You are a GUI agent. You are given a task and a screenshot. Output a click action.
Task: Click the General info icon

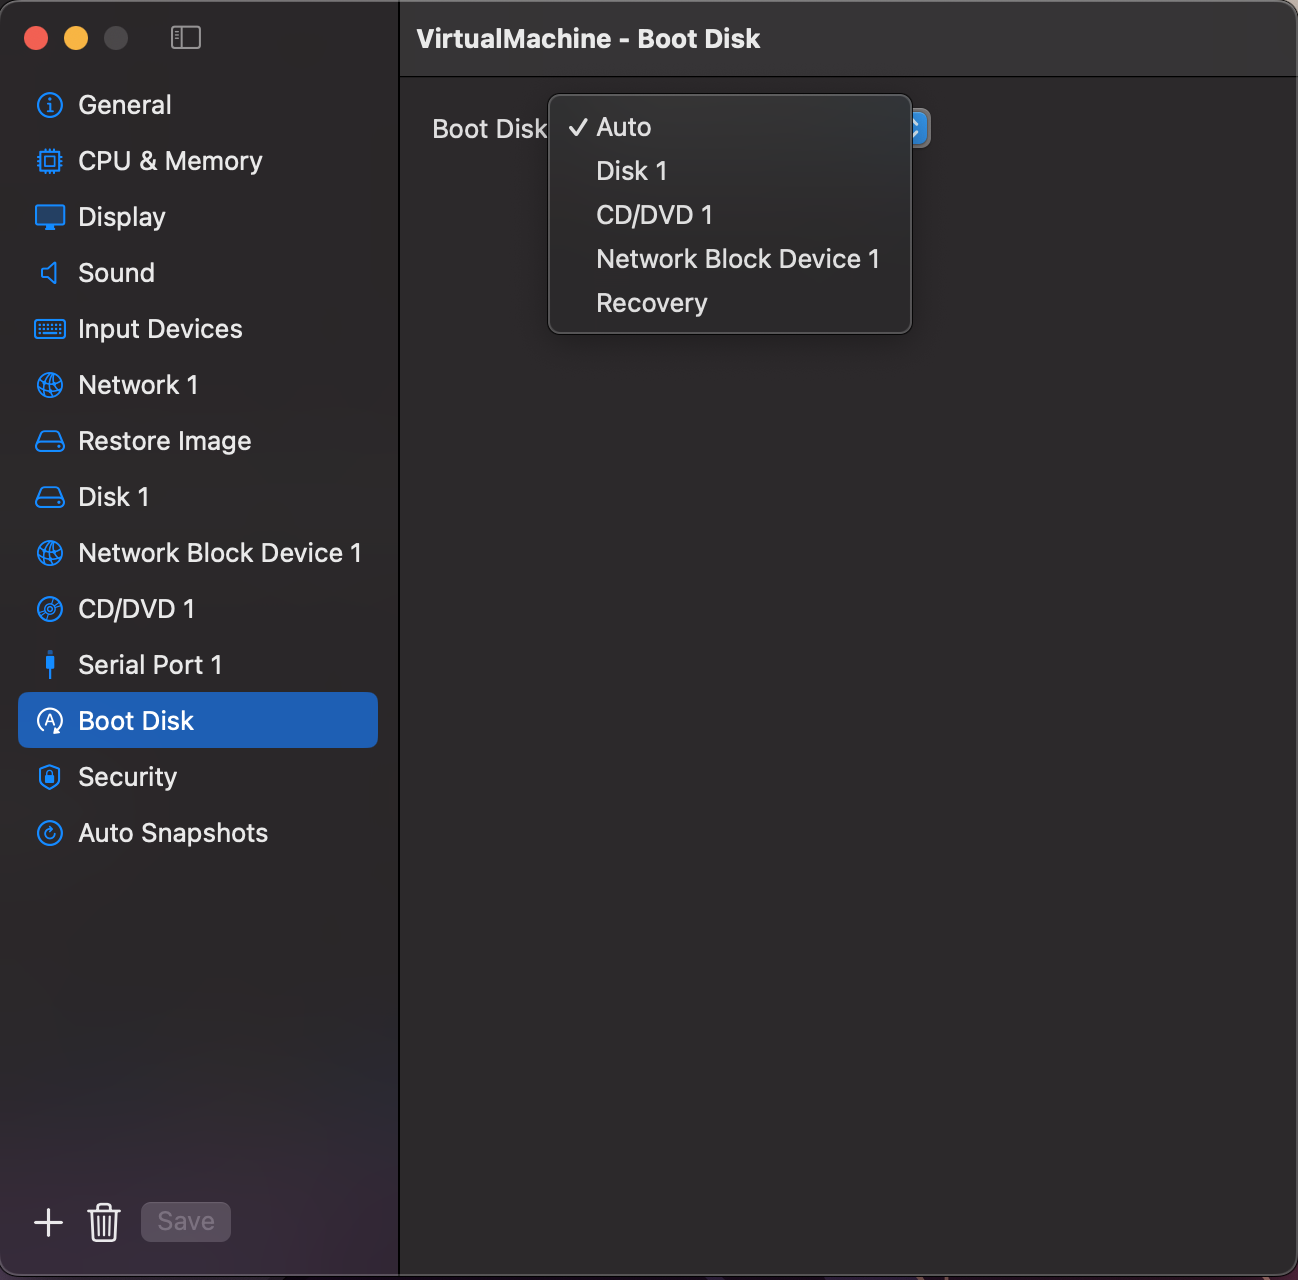[x=49, y=105]
